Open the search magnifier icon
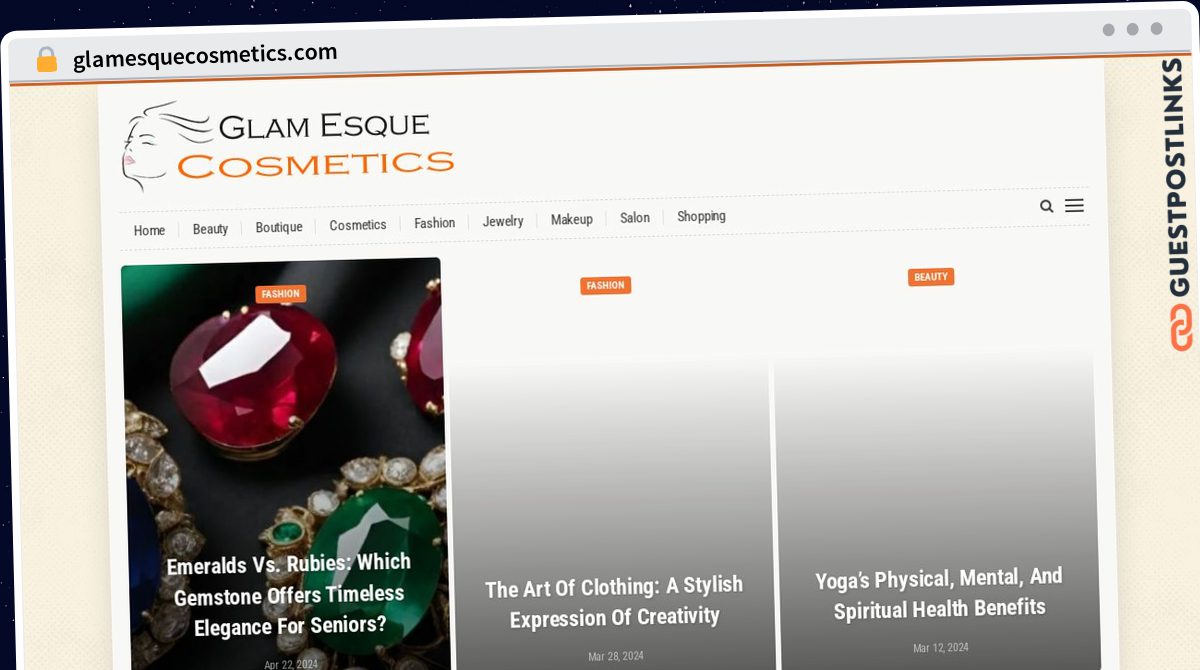 [x=1046, y=206]
